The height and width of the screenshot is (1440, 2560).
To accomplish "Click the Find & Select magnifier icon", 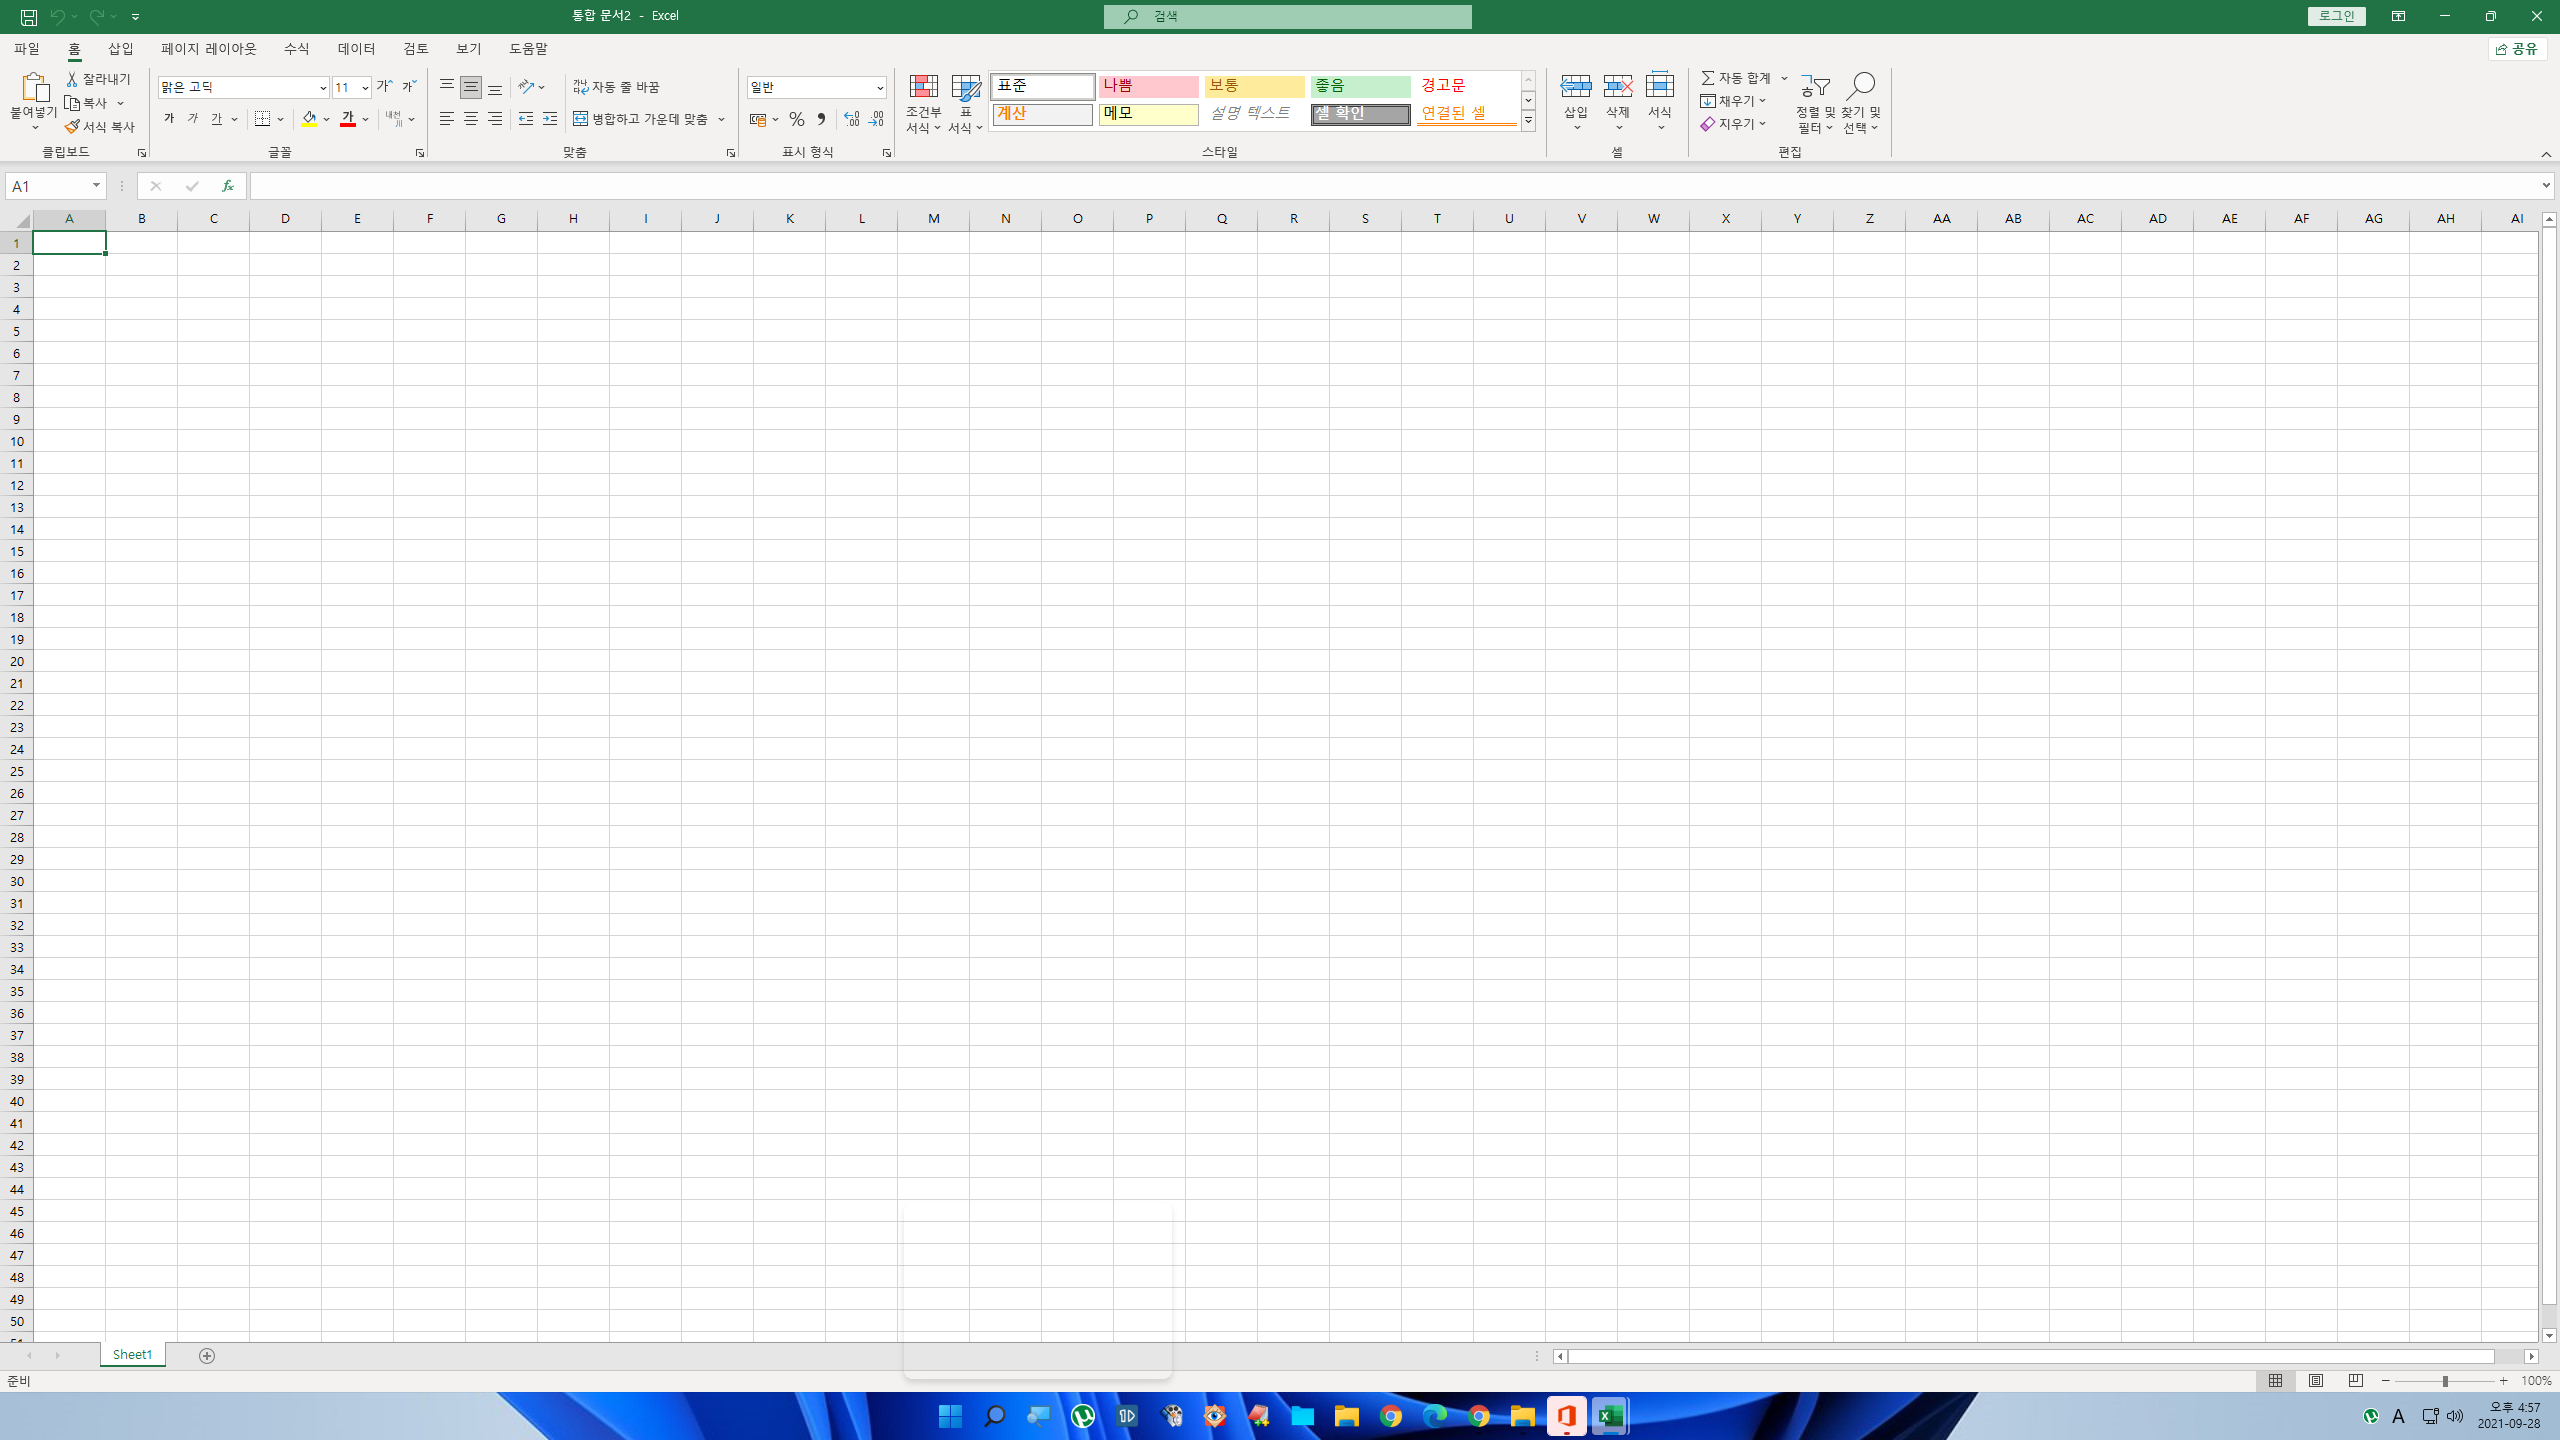I will click(x=1860, y=87).
